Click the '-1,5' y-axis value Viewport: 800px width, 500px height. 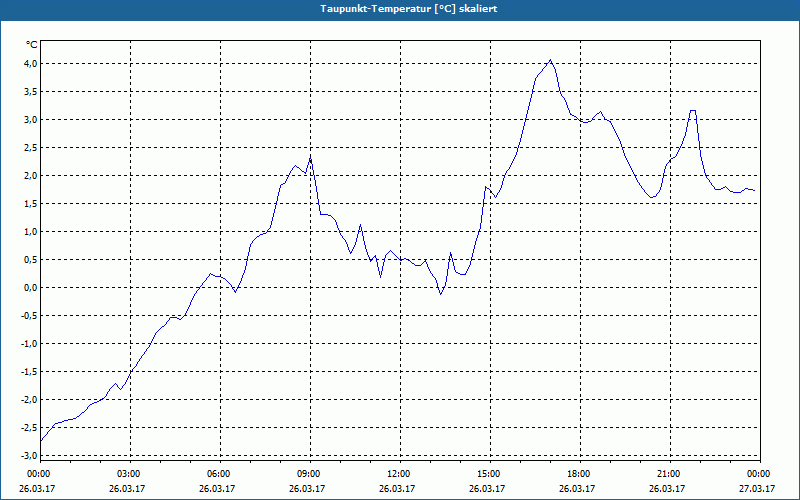click(x=29, y=371)
